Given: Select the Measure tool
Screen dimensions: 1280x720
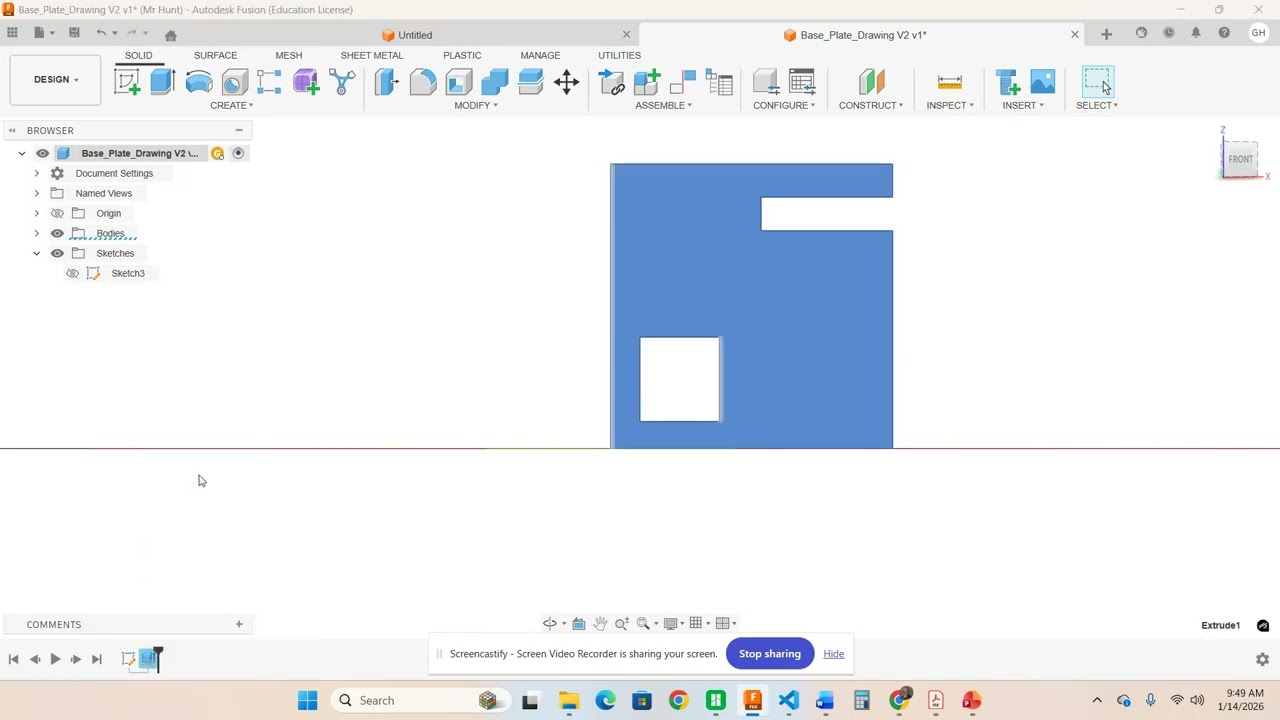Looking at the screenshot, I should click(x=950, y=82).
